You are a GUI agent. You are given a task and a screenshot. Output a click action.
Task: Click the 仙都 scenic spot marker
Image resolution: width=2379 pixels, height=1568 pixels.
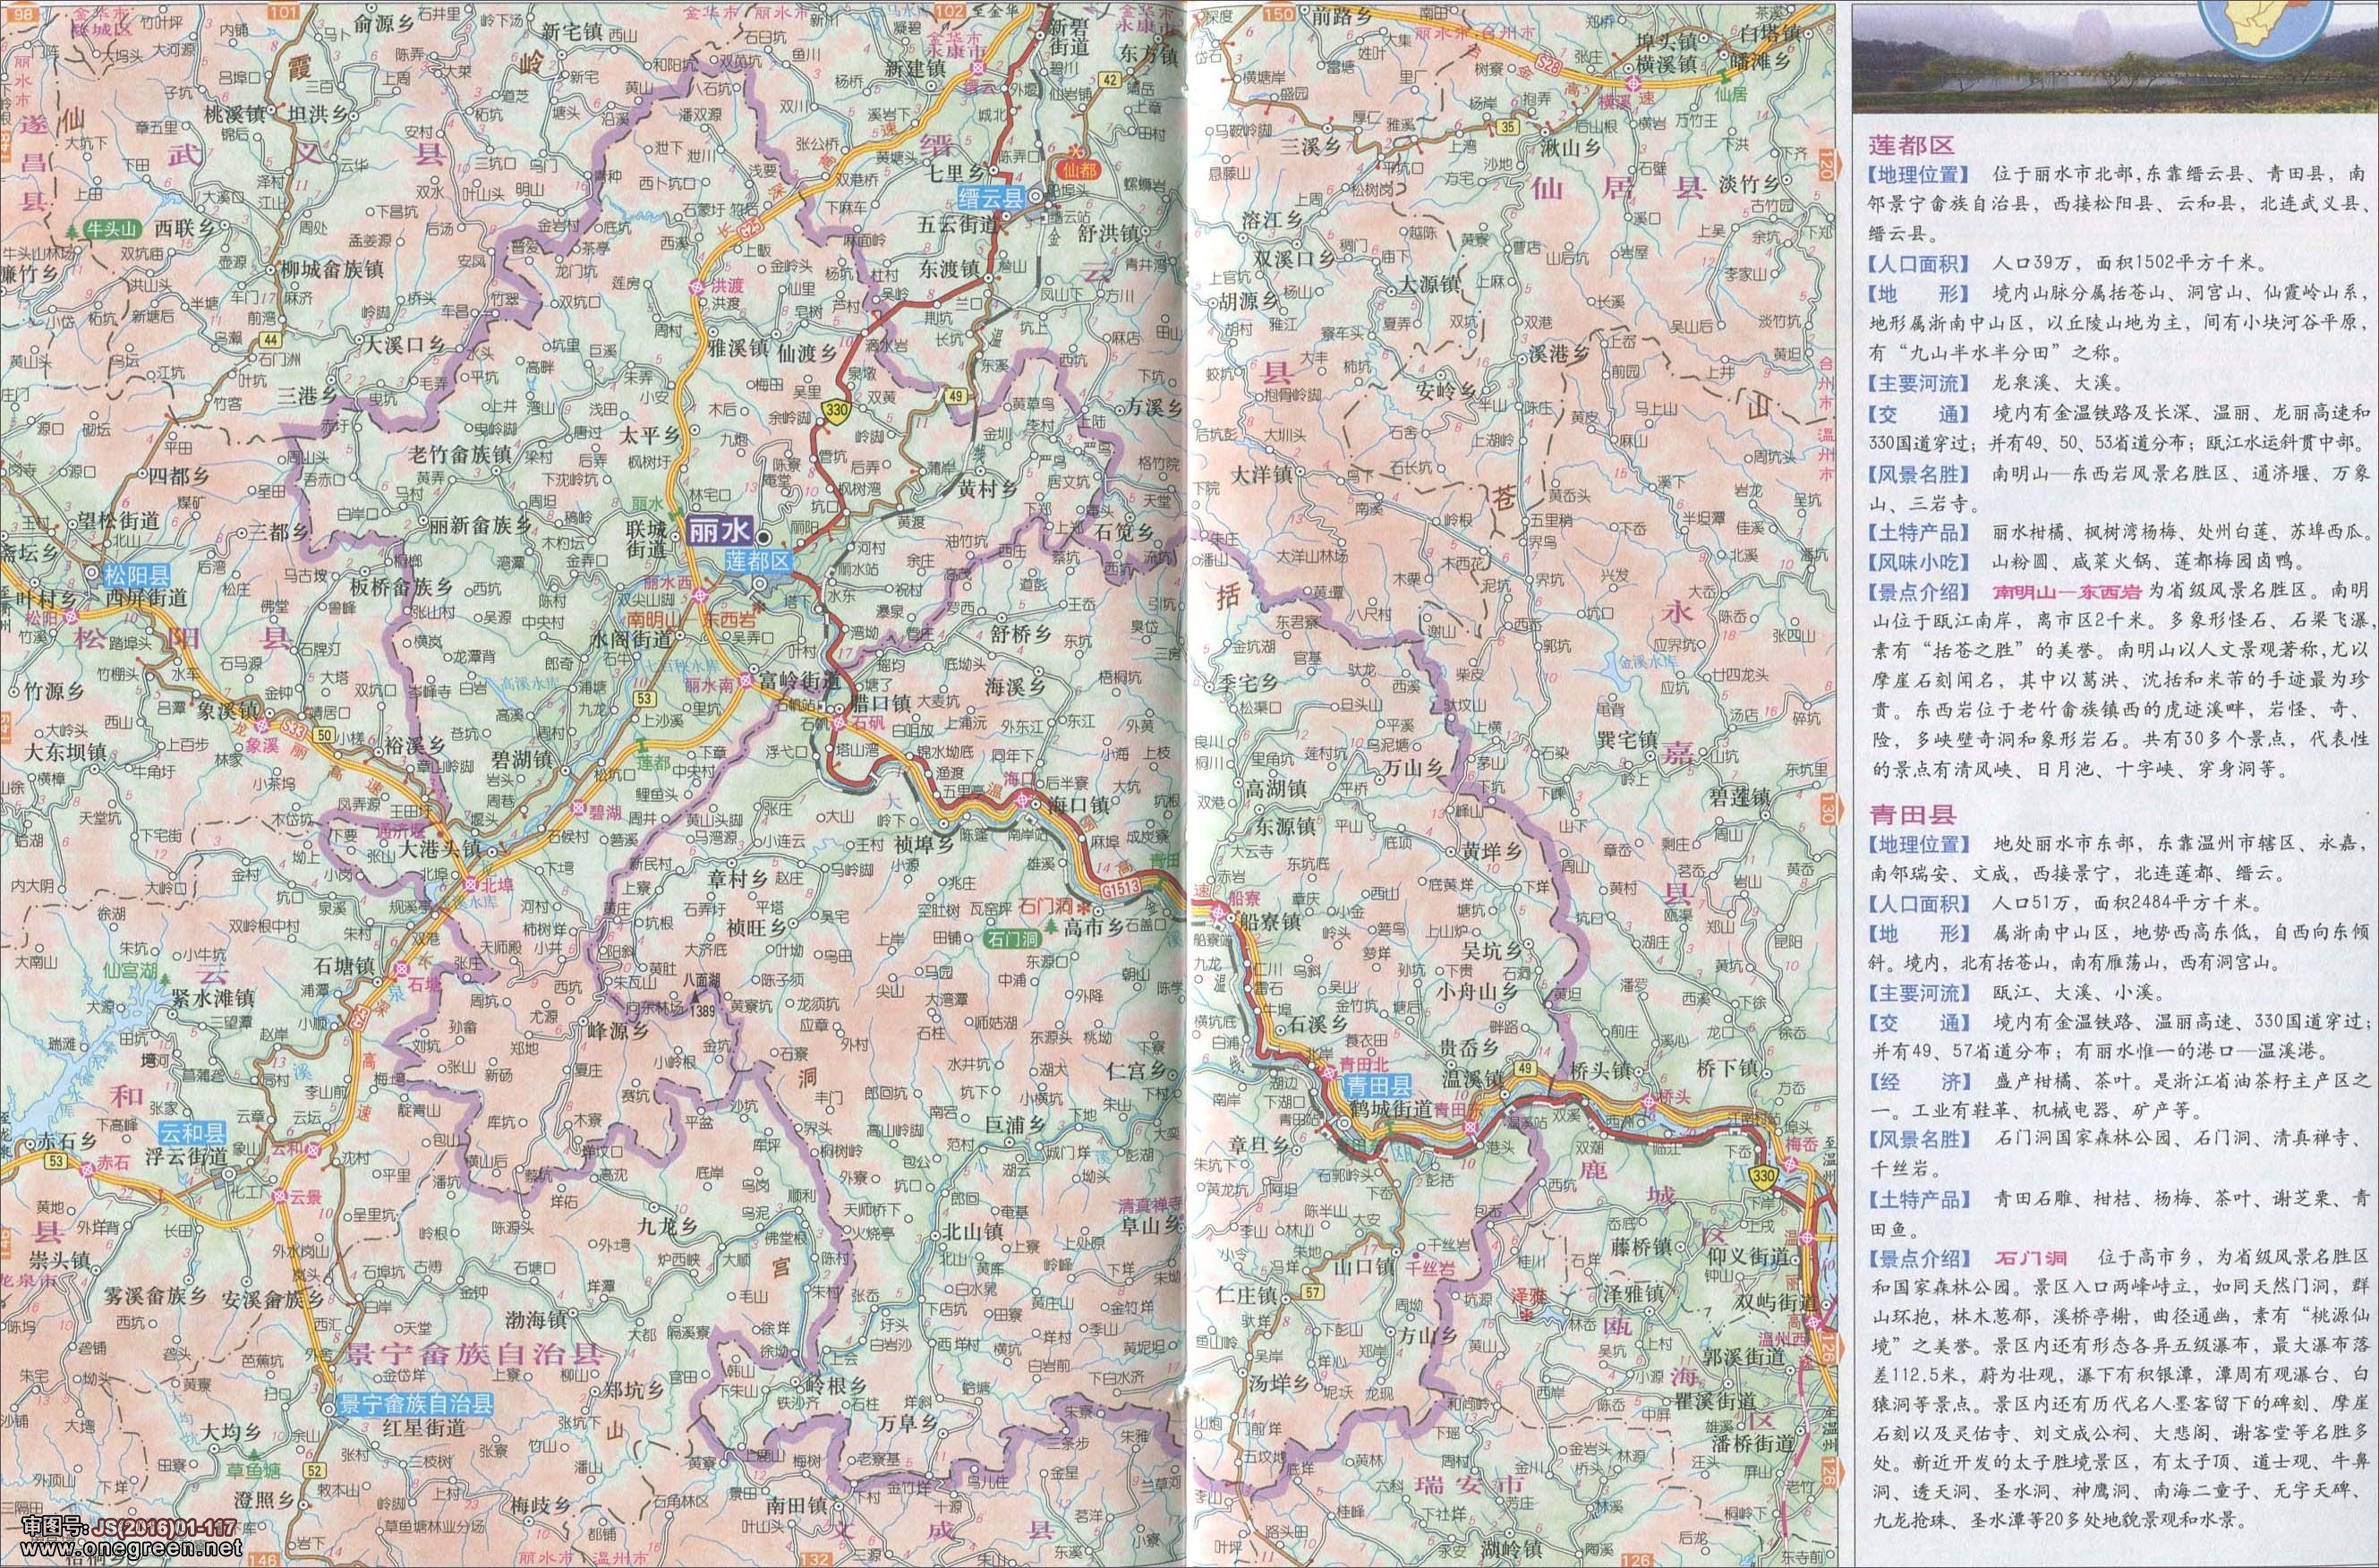(1079, 169)
